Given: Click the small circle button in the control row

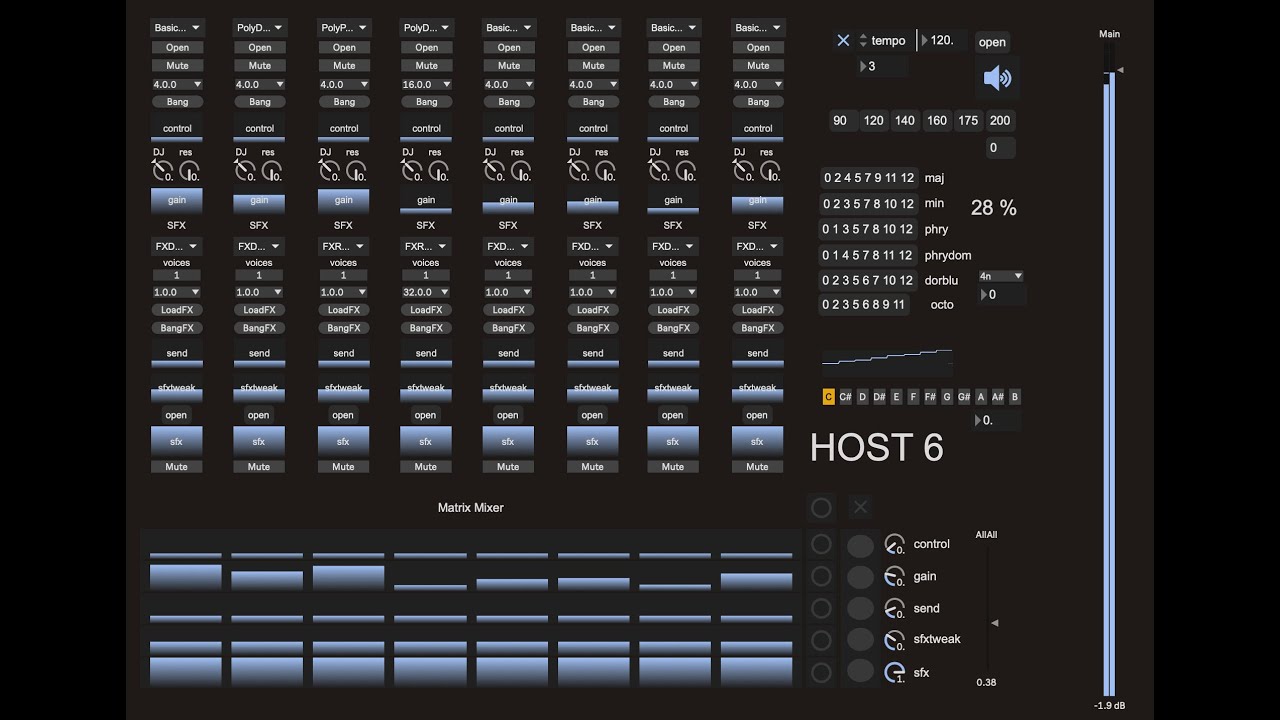Looking at the screenshot, I should click(x=821, y=544).
